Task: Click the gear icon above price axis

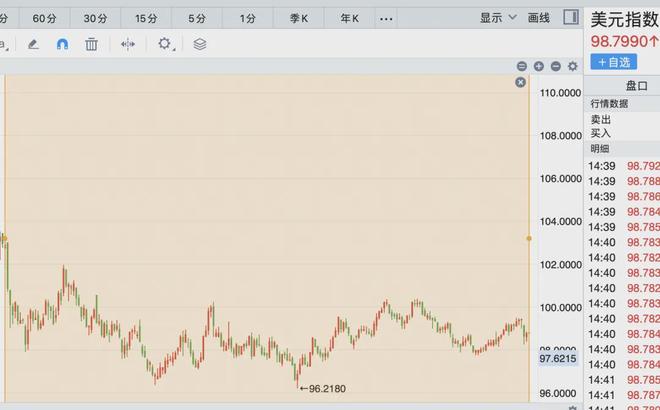Action: point(573,66)
